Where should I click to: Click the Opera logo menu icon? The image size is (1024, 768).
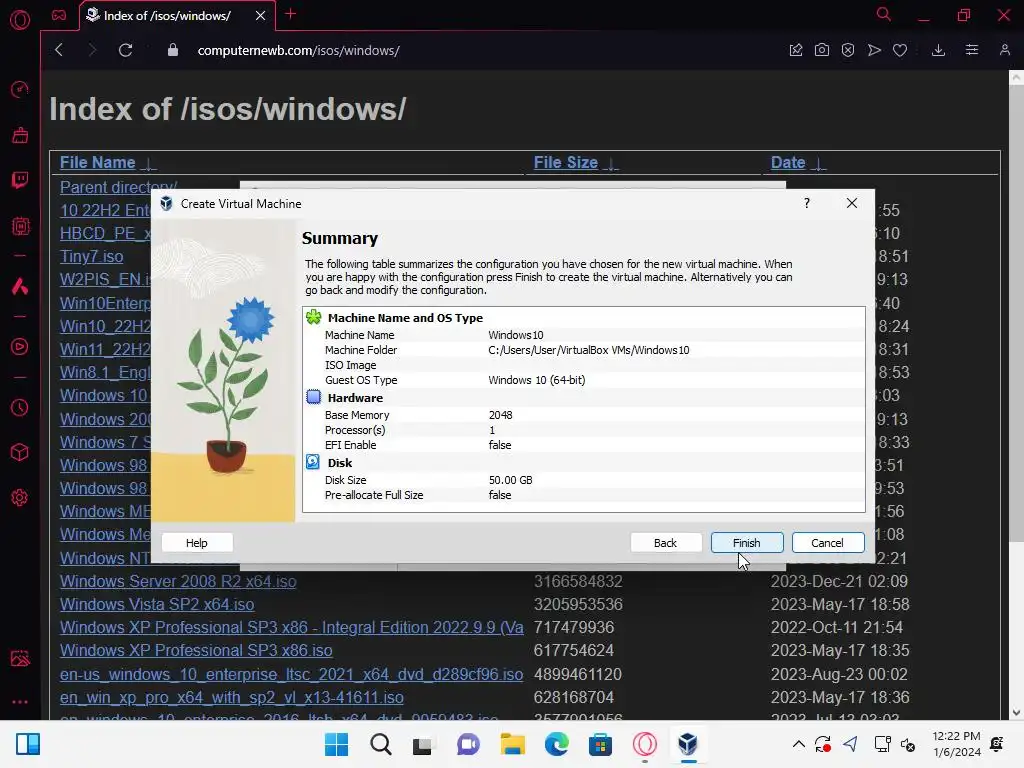pyautogui.click(x=20, y=20)
